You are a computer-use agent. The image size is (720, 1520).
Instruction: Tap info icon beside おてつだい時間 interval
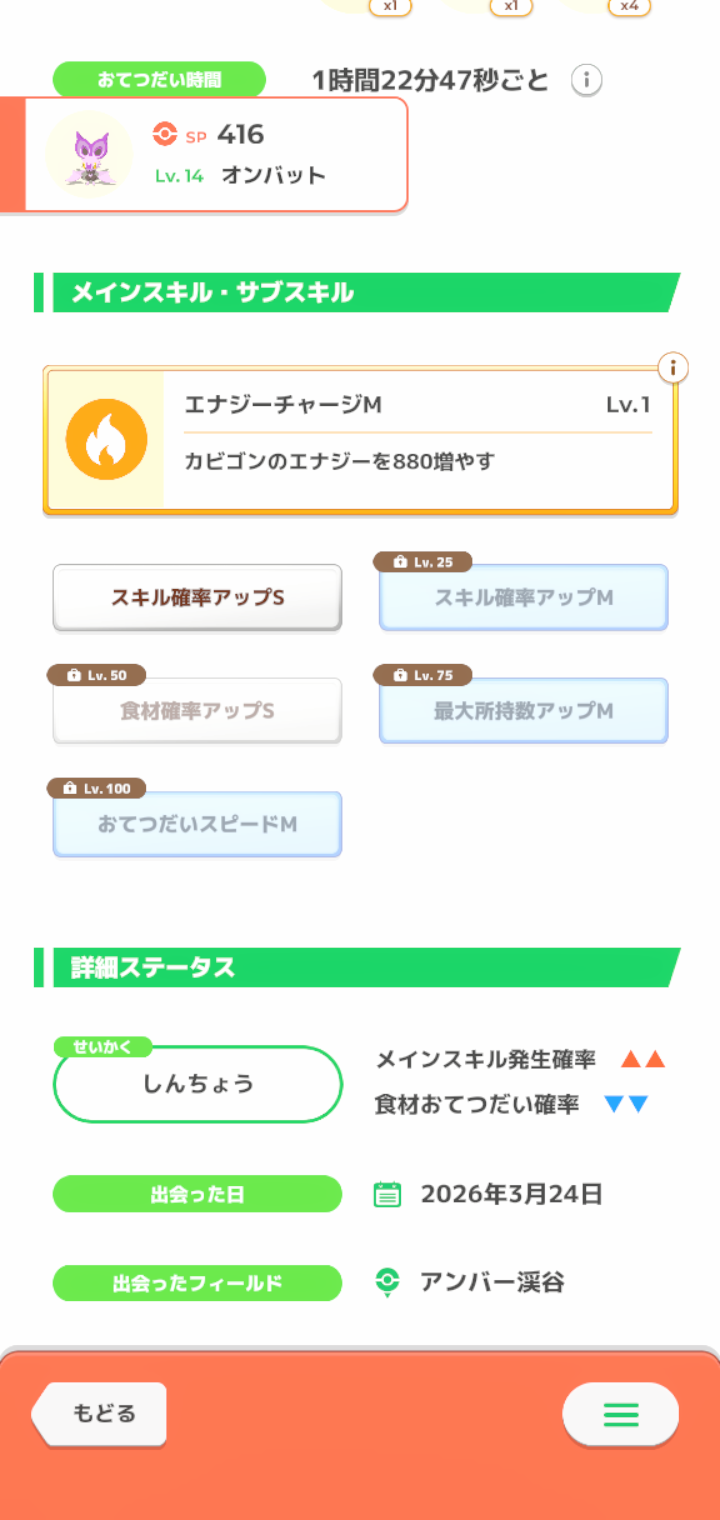pos(586,80)
